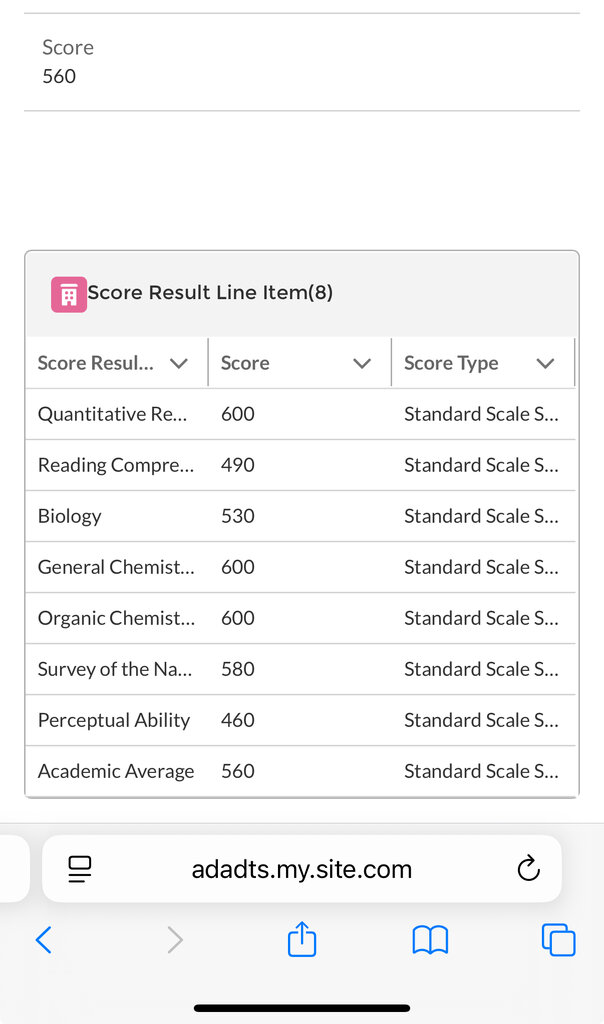Sort by the Score Type column header
Image resolution: width=604 pixels, height=1024 pixels.
pos(451,363)
